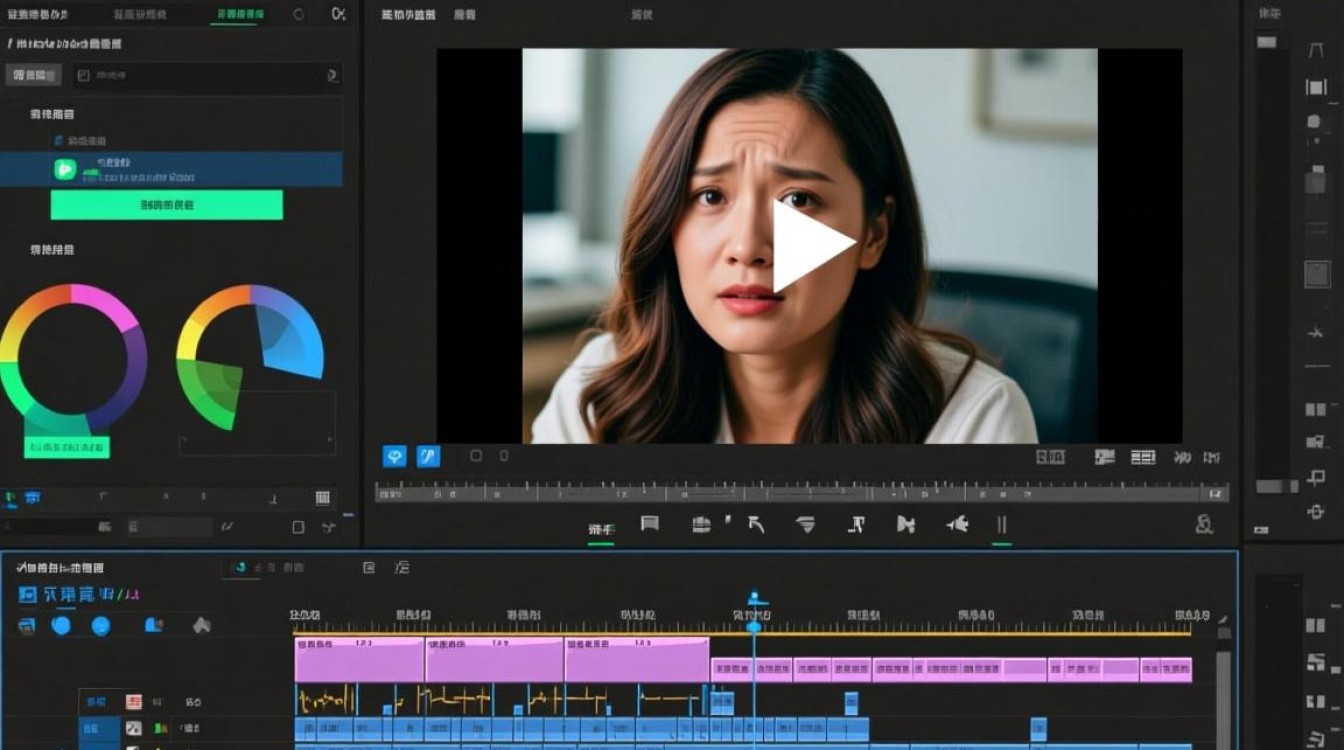
Task: Click the gray mountain-shaped icon above track headers
Action: [x=201, y=625]
